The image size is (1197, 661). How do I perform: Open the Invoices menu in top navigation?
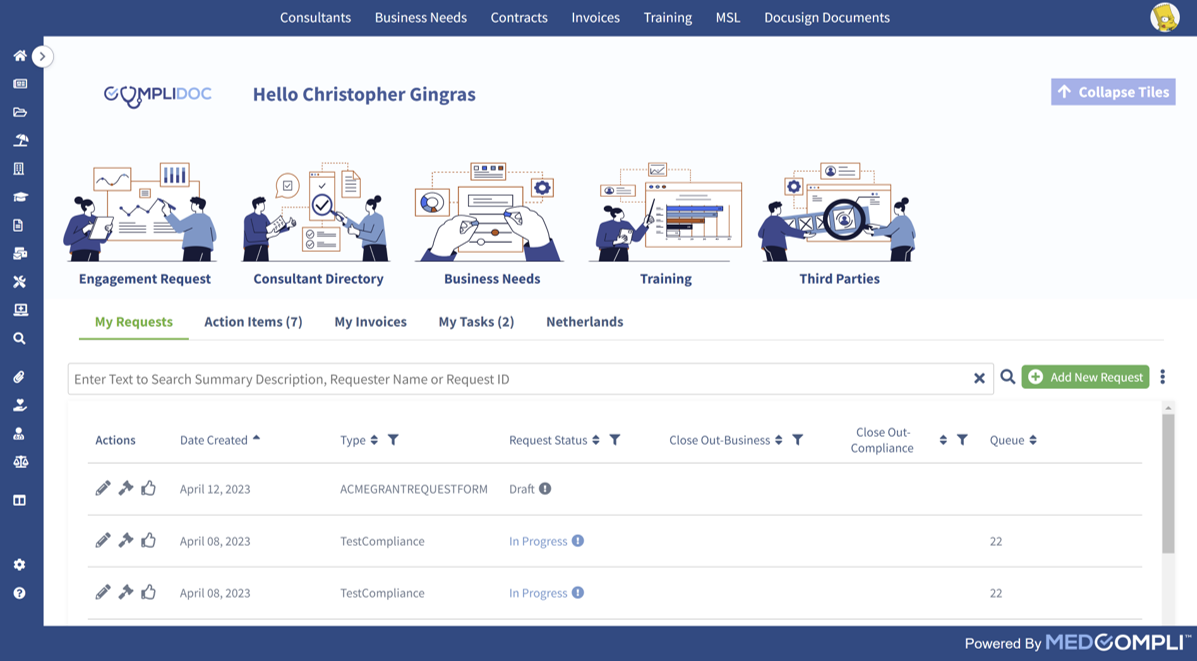click(595, 18)
